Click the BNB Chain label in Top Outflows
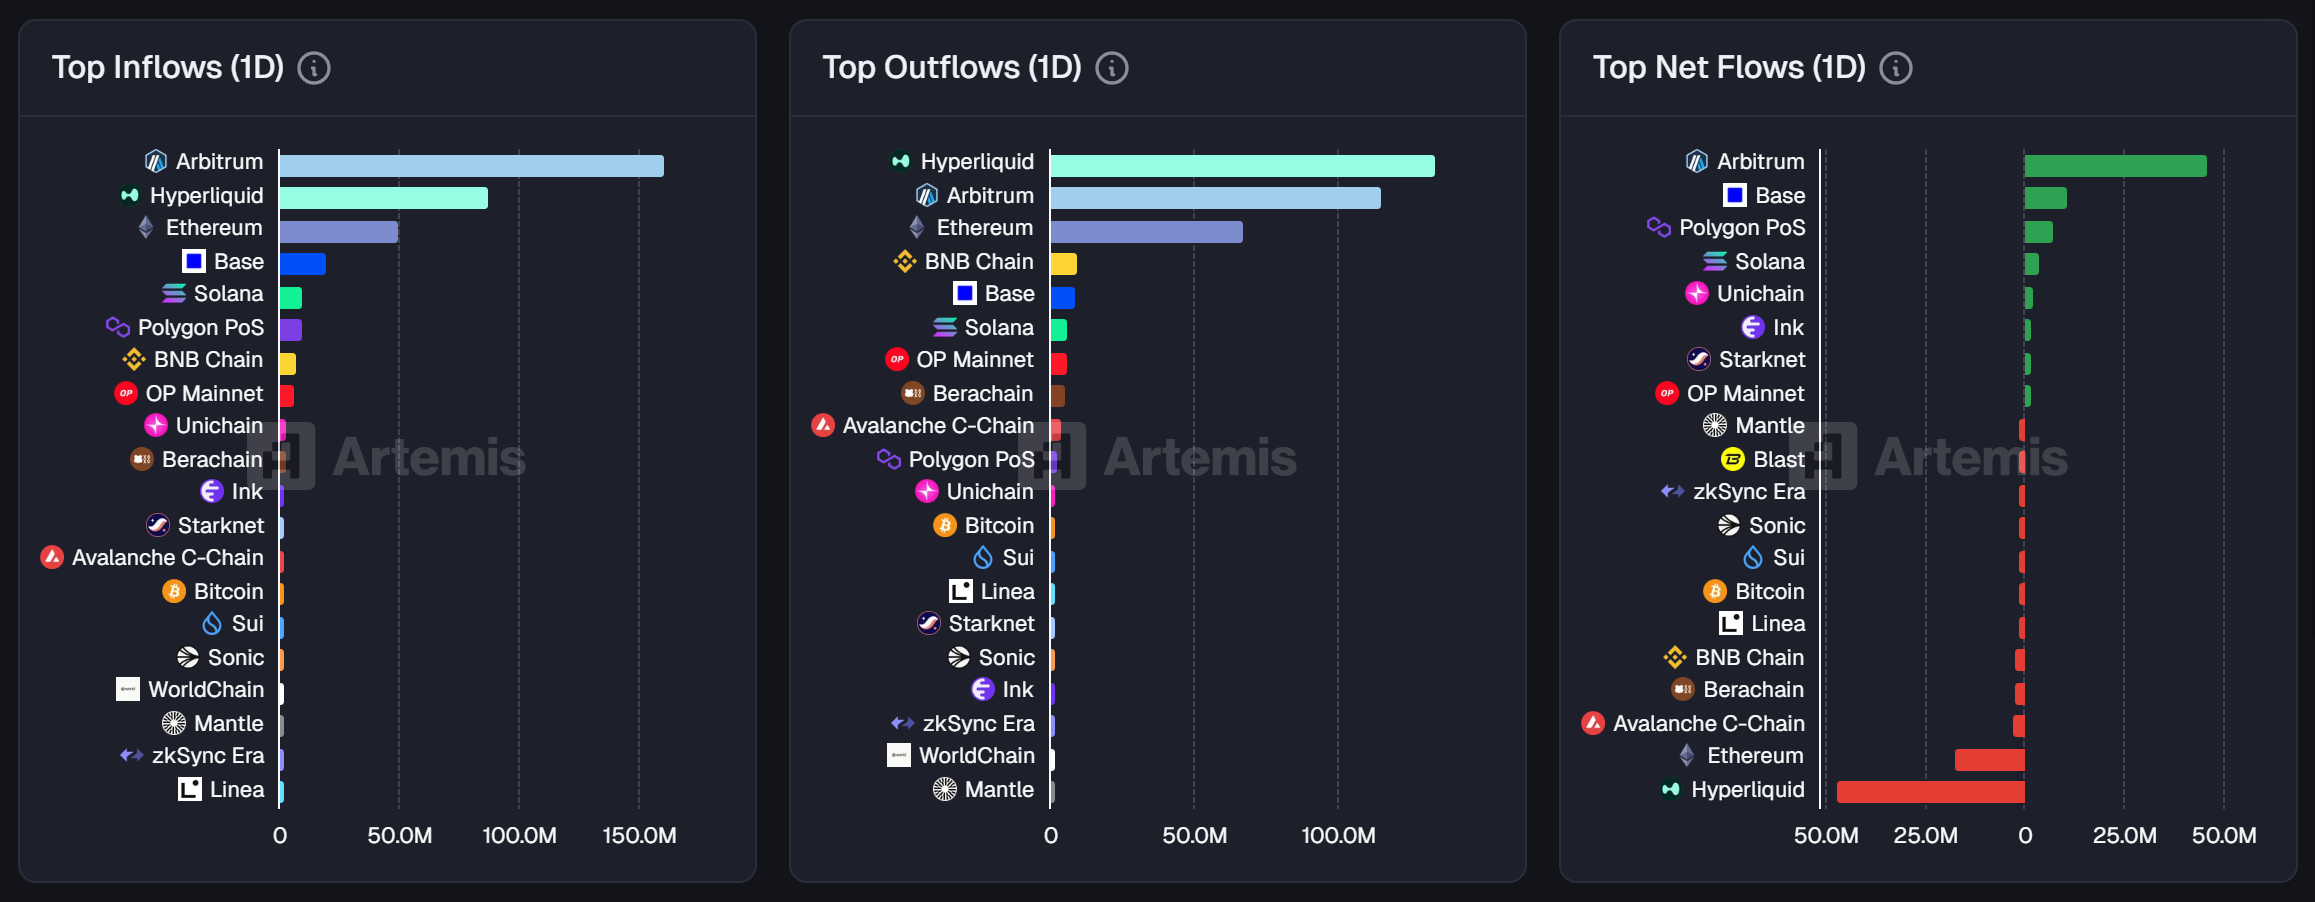The image size is (2315, 902). tap(978, 261)
